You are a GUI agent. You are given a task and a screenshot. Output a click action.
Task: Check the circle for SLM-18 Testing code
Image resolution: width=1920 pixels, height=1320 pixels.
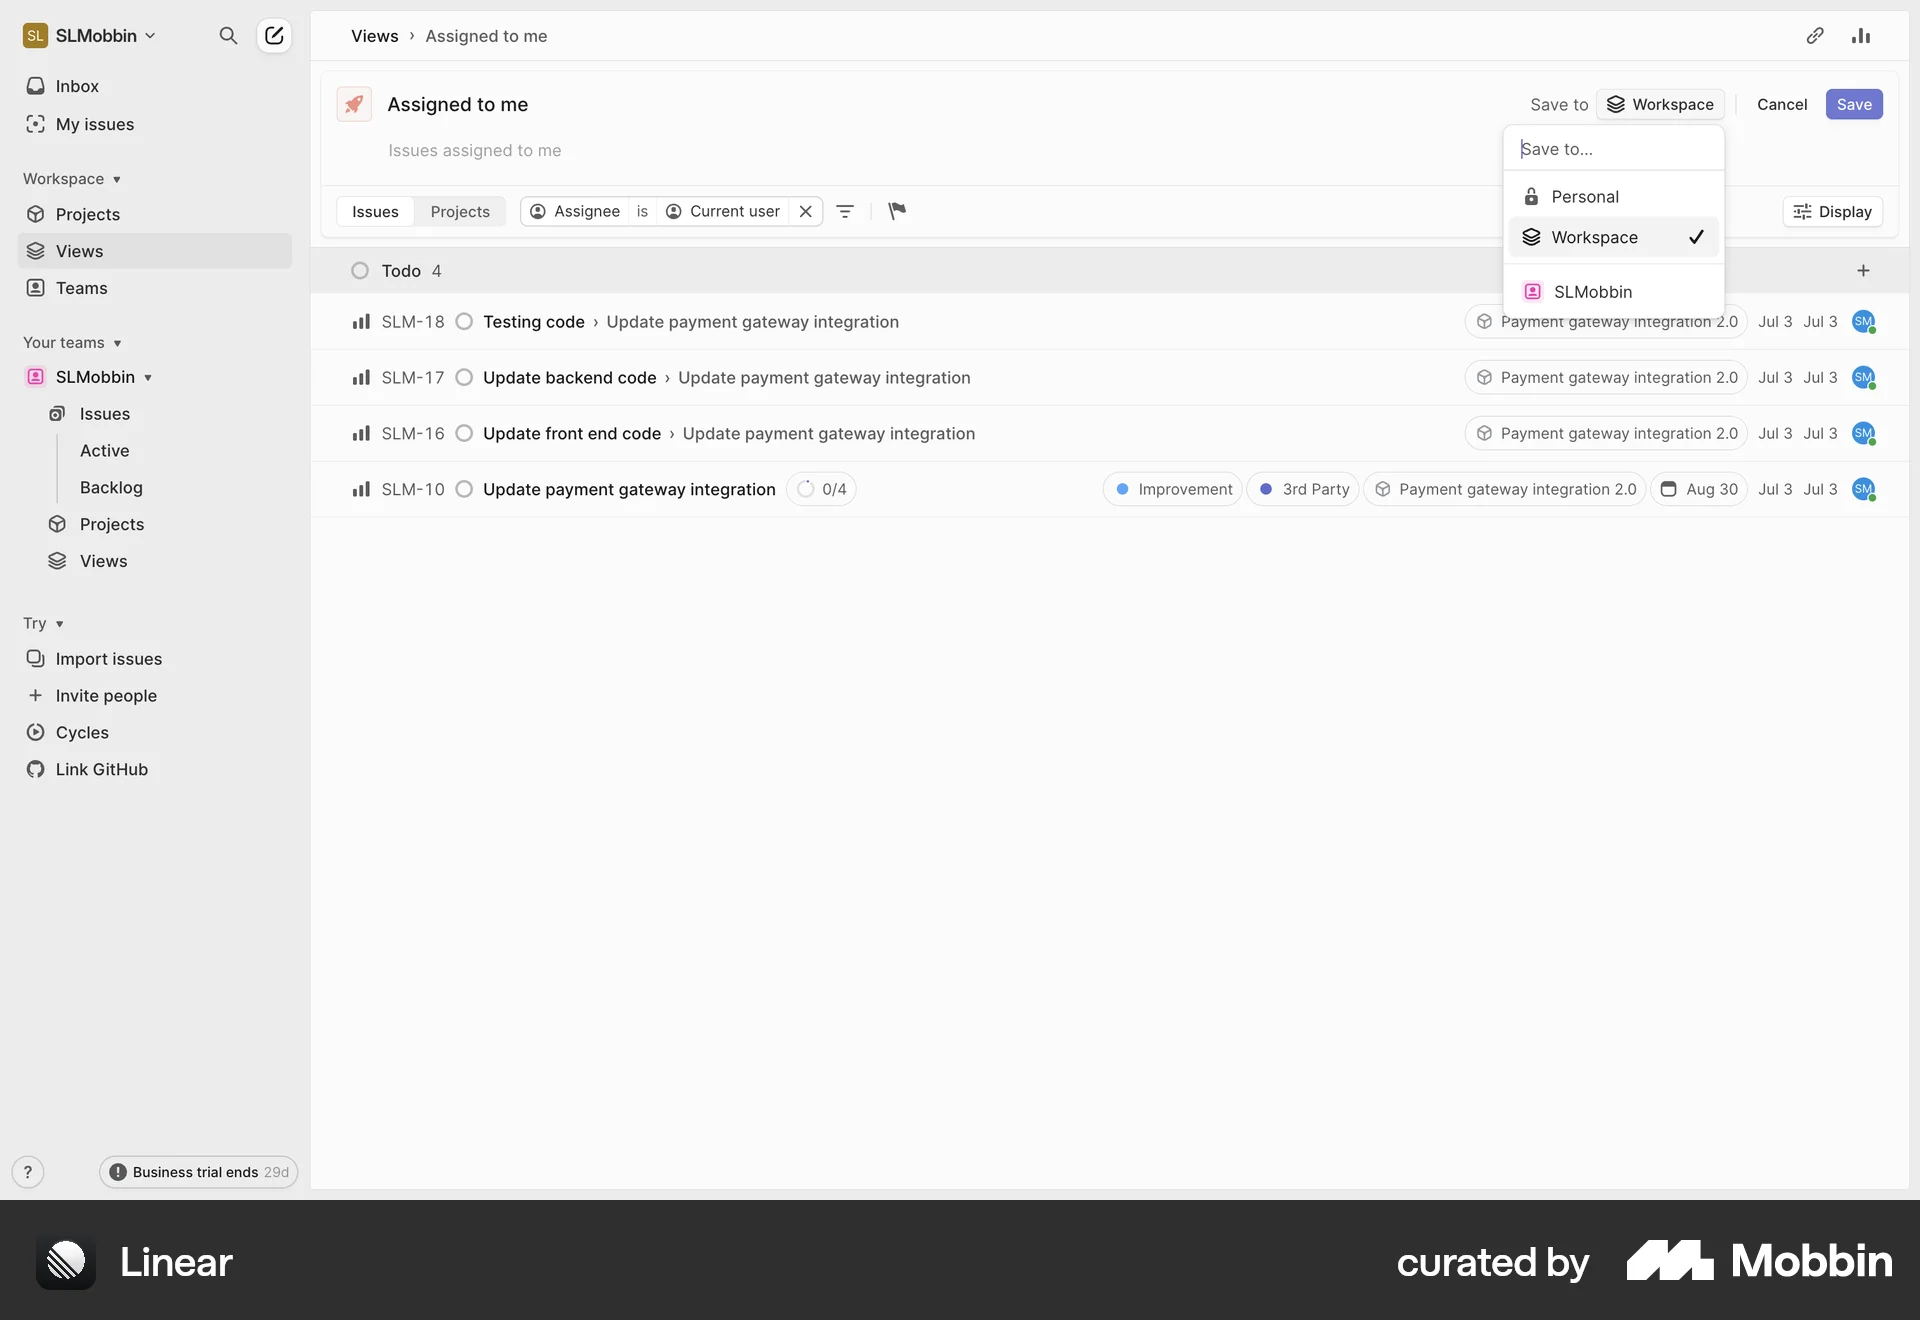[x=463, y=322]
